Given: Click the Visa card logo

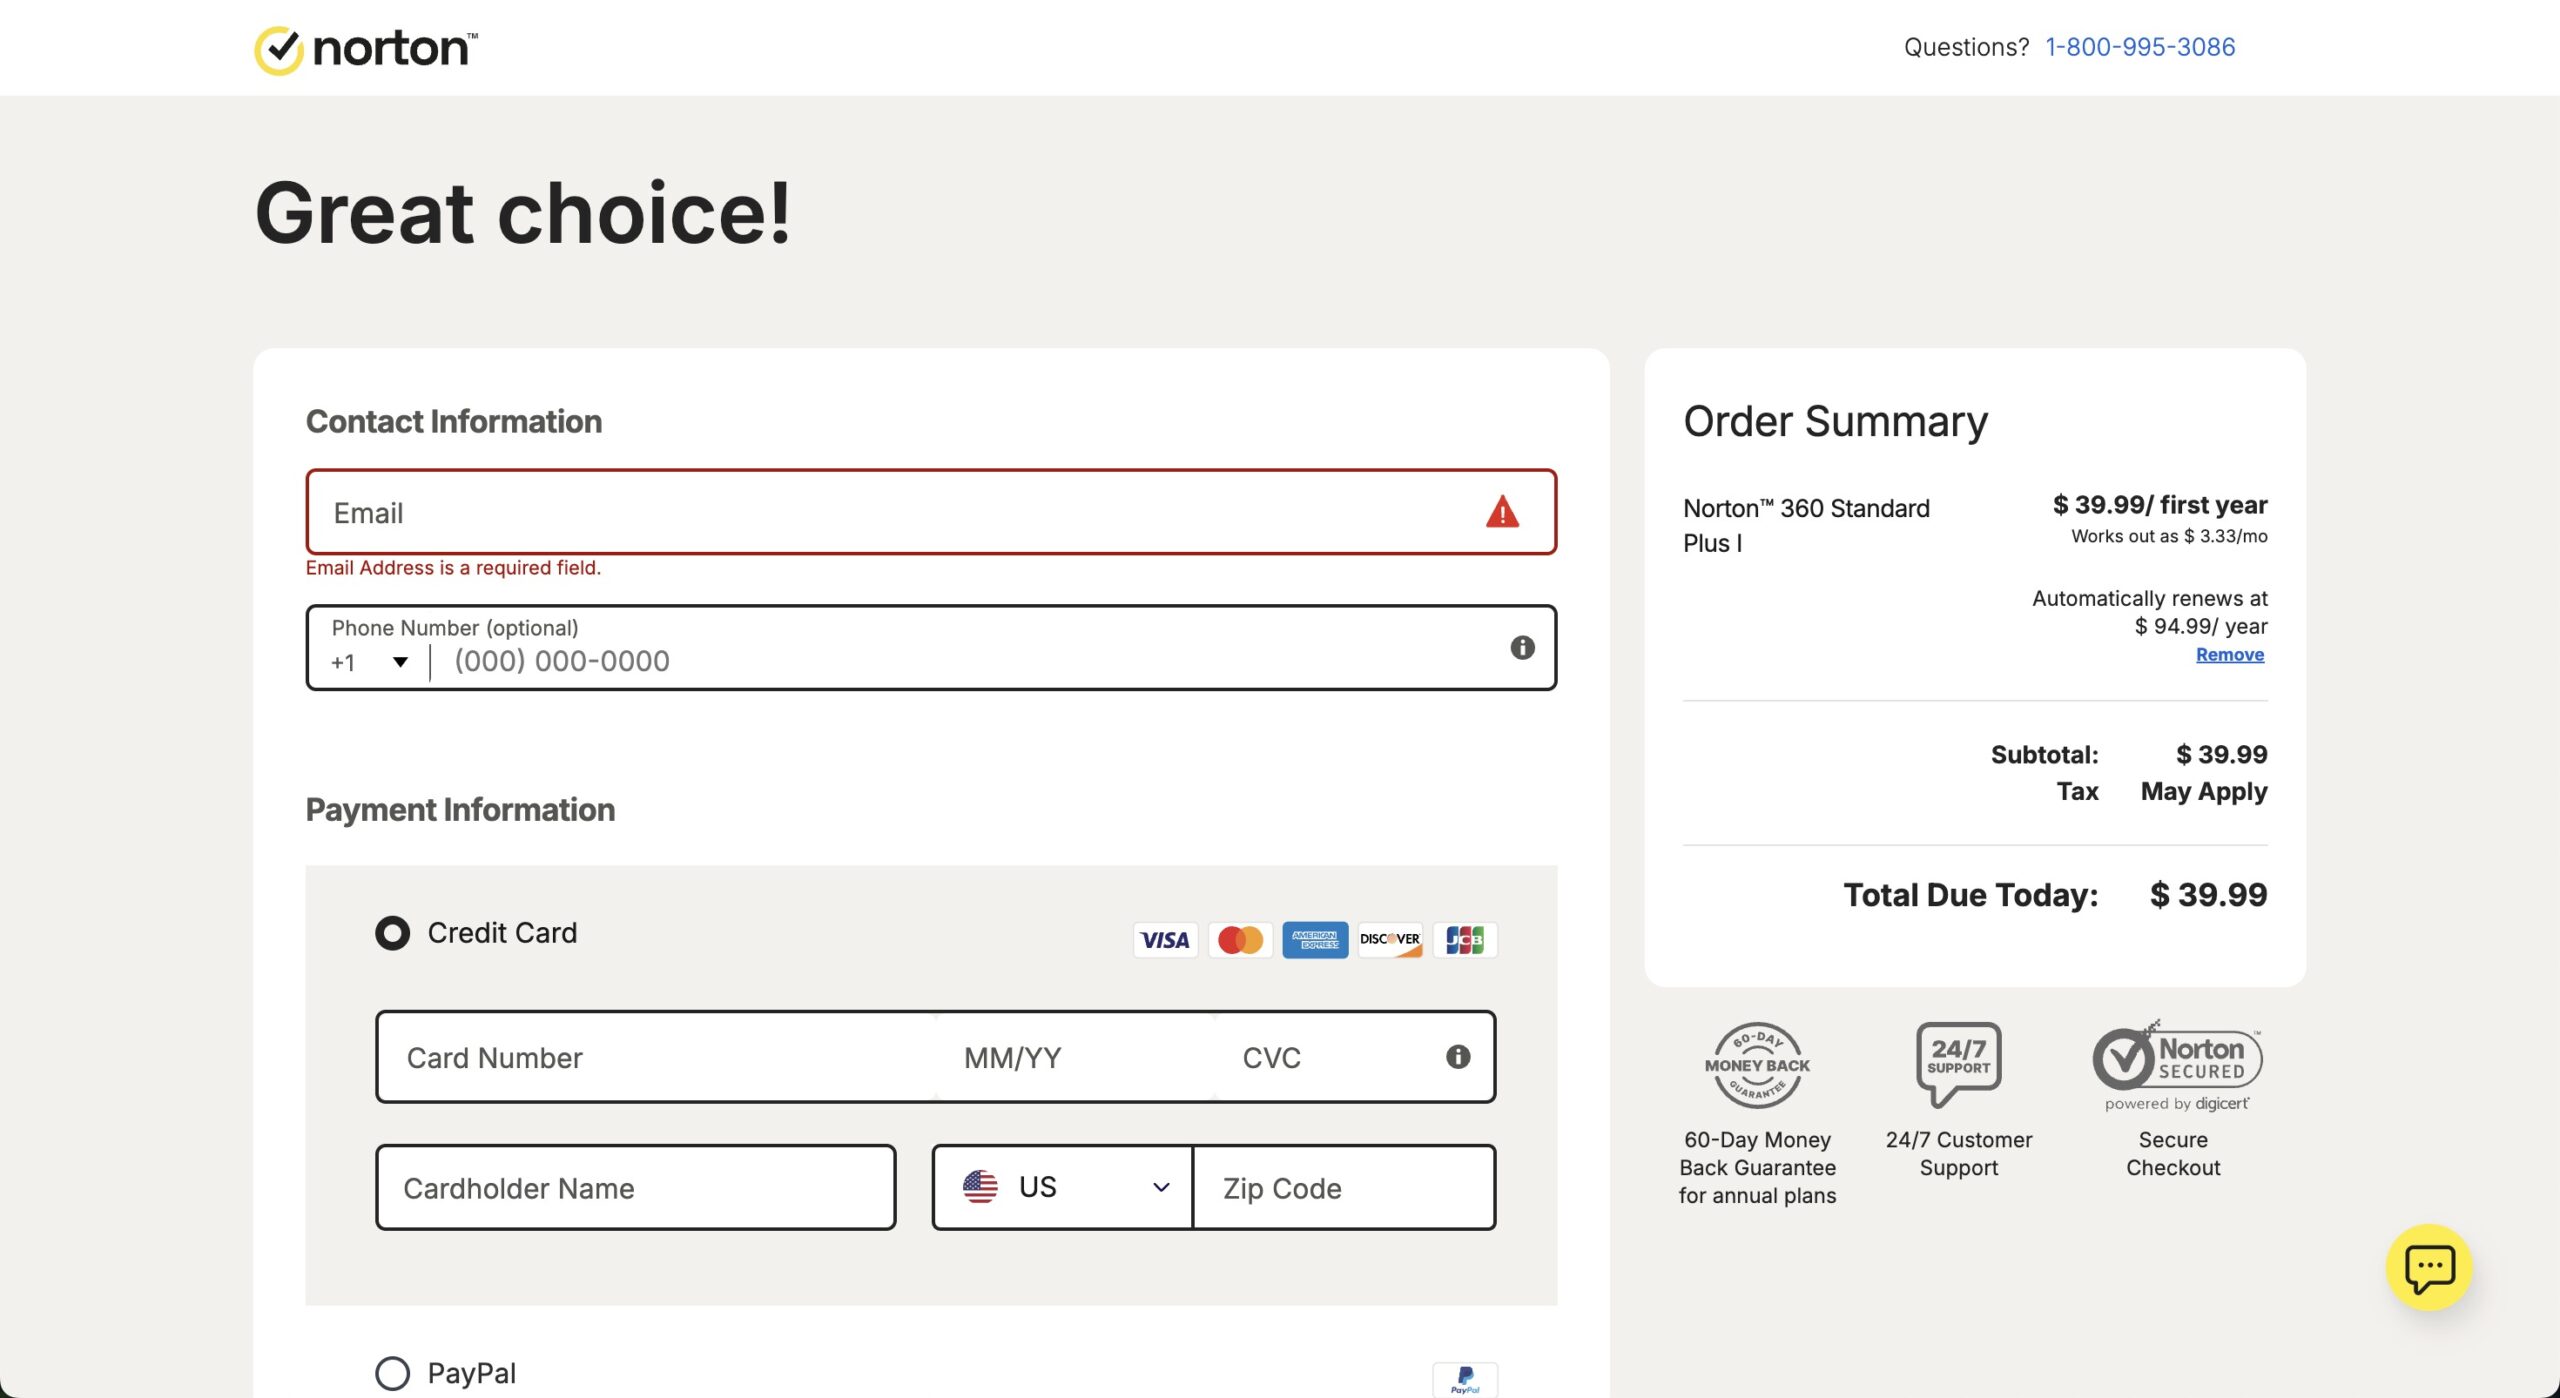Looking at the screenshot, I should pos(1165,940).
